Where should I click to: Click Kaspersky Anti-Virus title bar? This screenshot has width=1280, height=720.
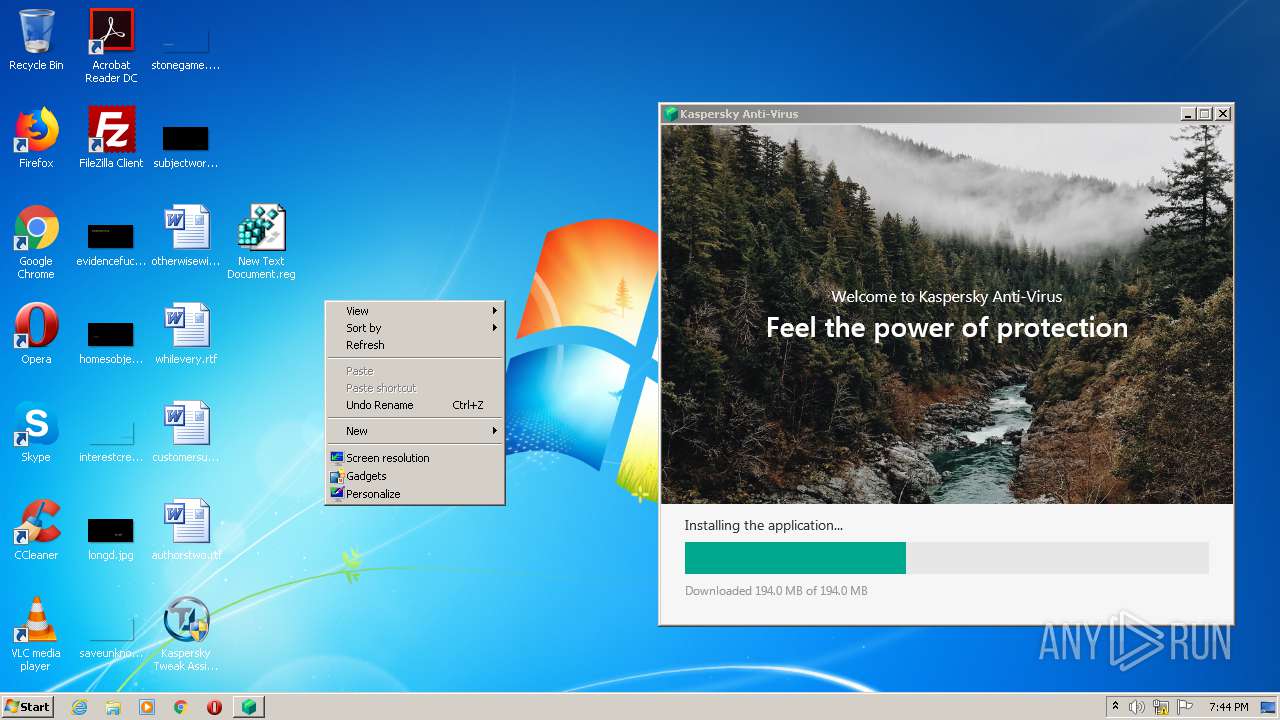coord(920,114)
